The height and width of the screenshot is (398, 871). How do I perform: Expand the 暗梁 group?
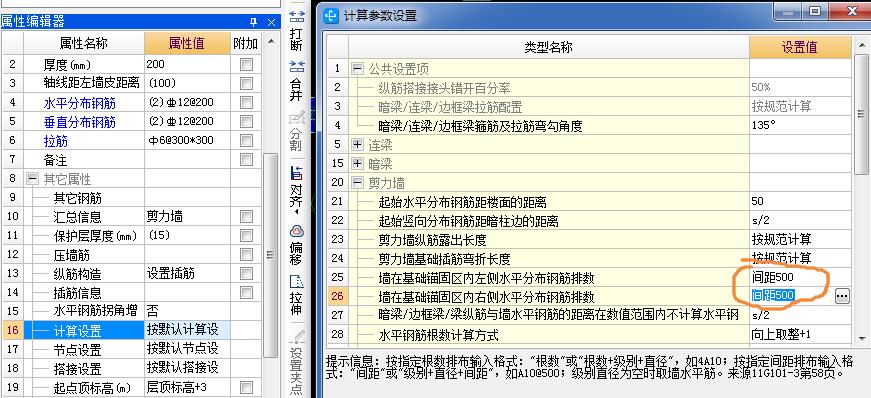coord(357,164)
